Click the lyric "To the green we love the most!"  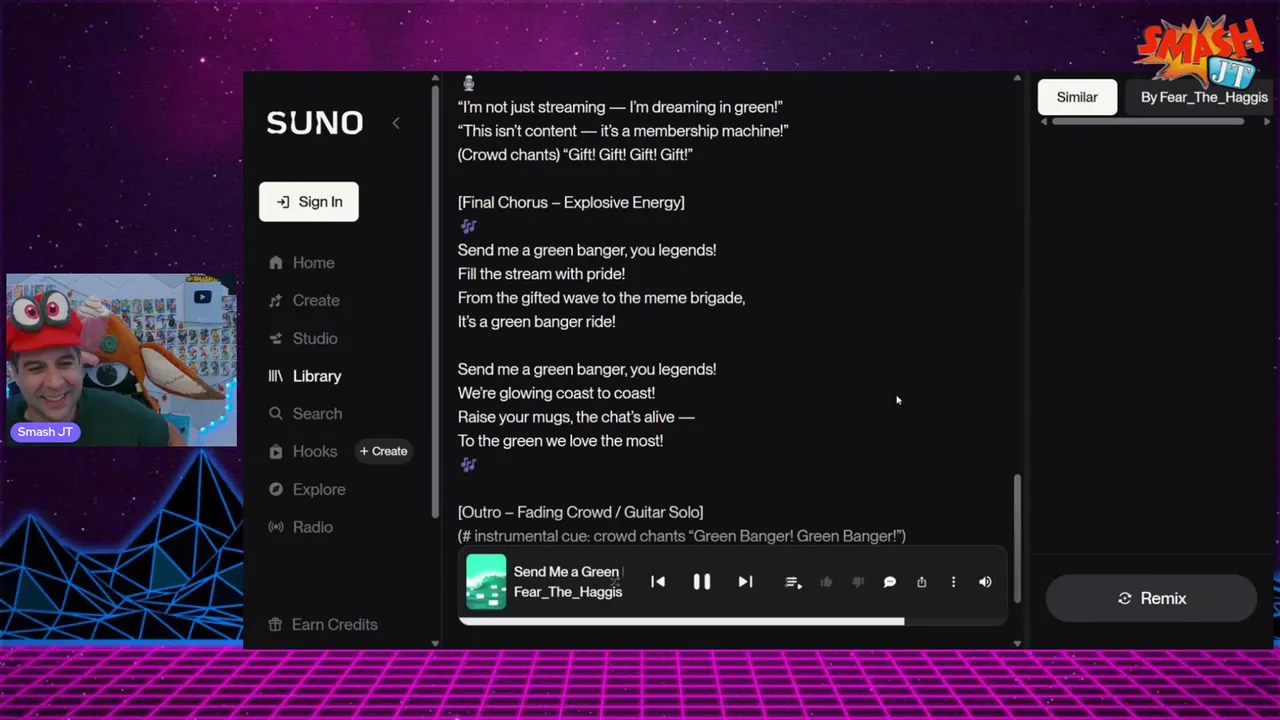tap(560, 441)
